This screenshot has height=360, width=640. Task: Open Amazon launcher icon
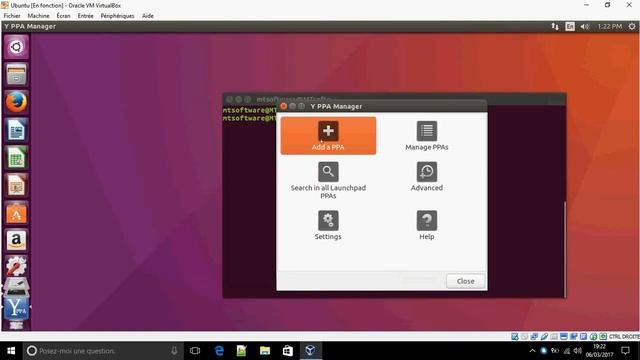(16, 240)
